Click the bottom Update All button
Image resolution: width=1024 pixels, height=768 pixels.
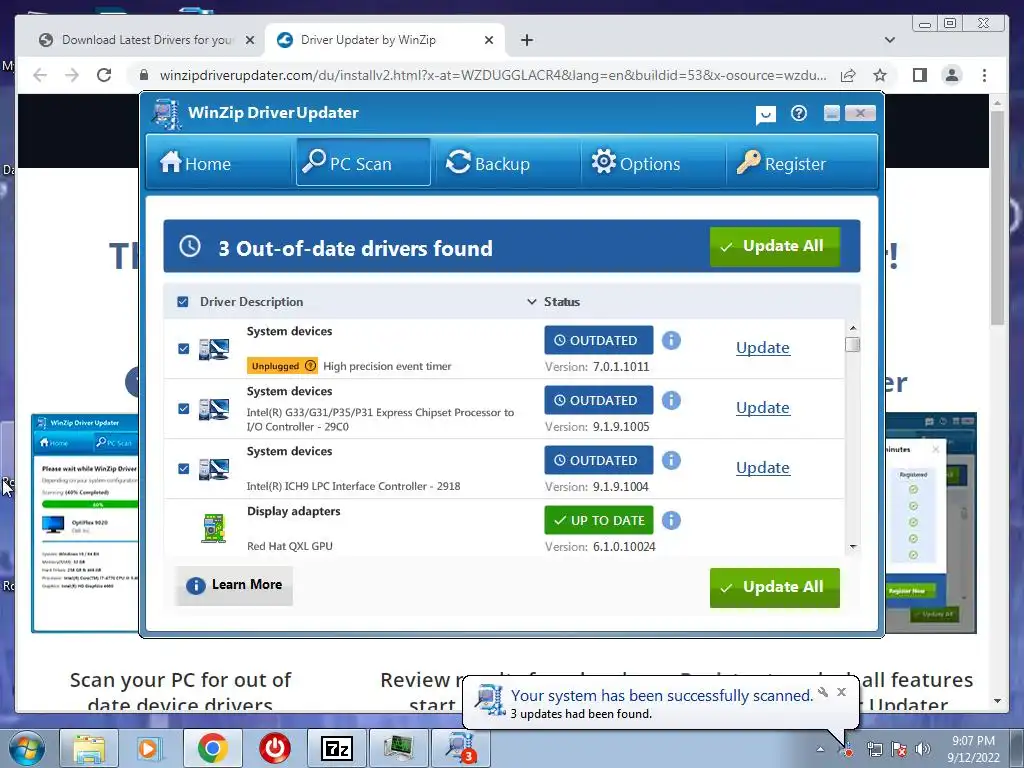pos(775,587)
